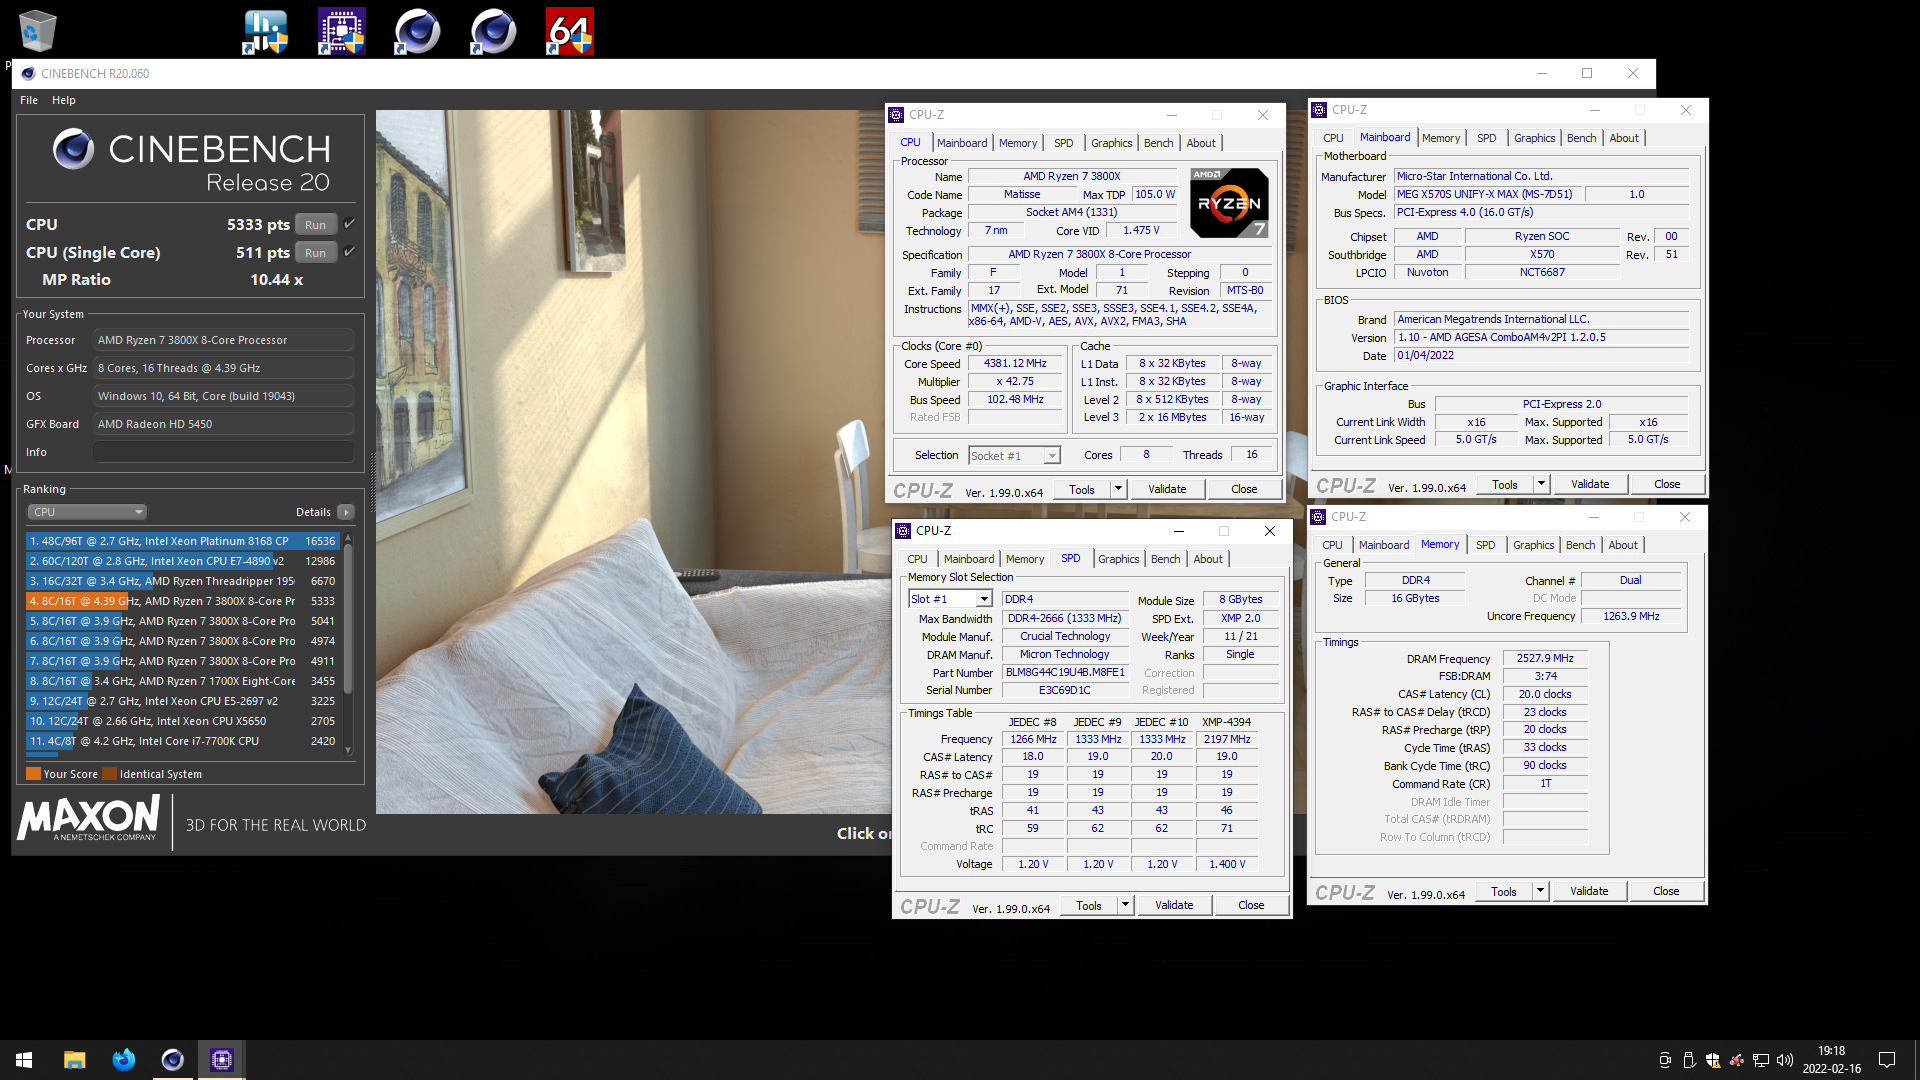Open the CPU-Z desktop shortcut
Screen dimensions: 1920x1080
341,31
